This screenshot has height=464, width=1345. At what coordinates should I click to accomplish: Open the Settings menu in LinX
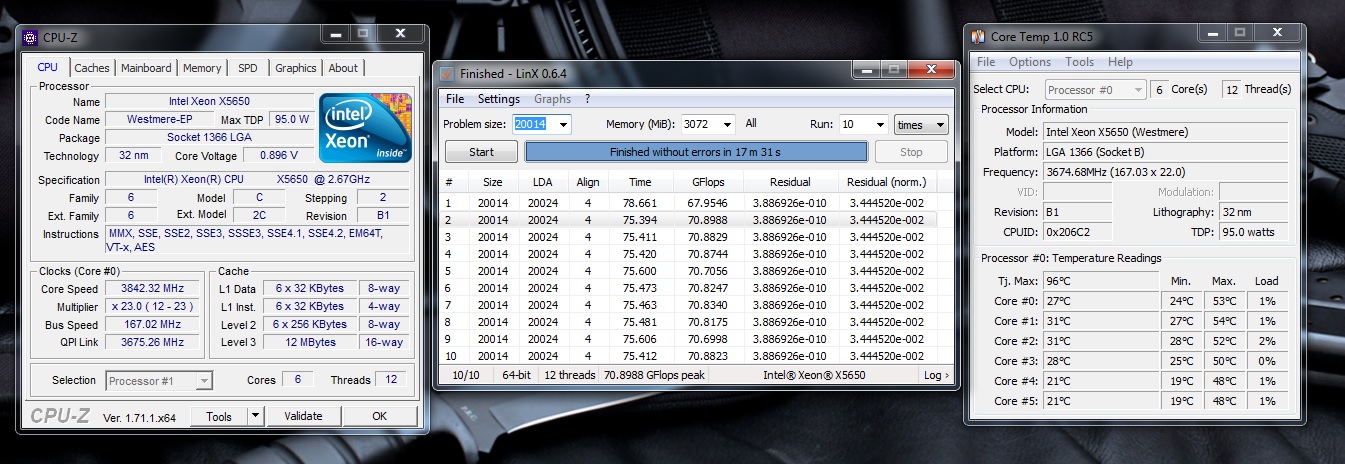(499, 99)
